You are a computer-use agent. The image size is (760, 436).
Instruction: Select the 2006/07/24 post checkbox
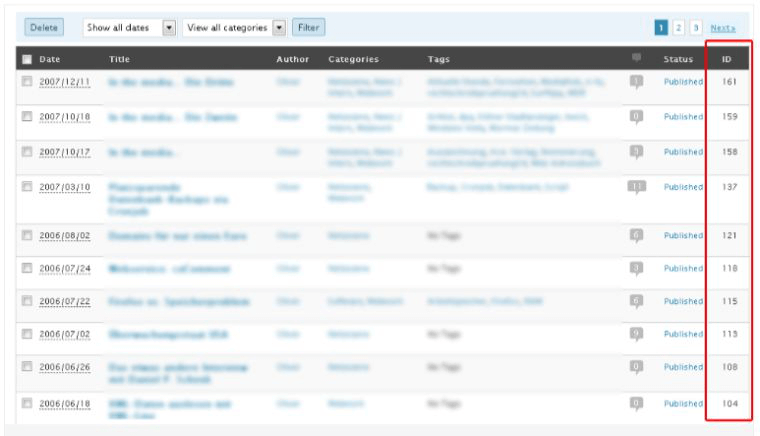[27, 269]
